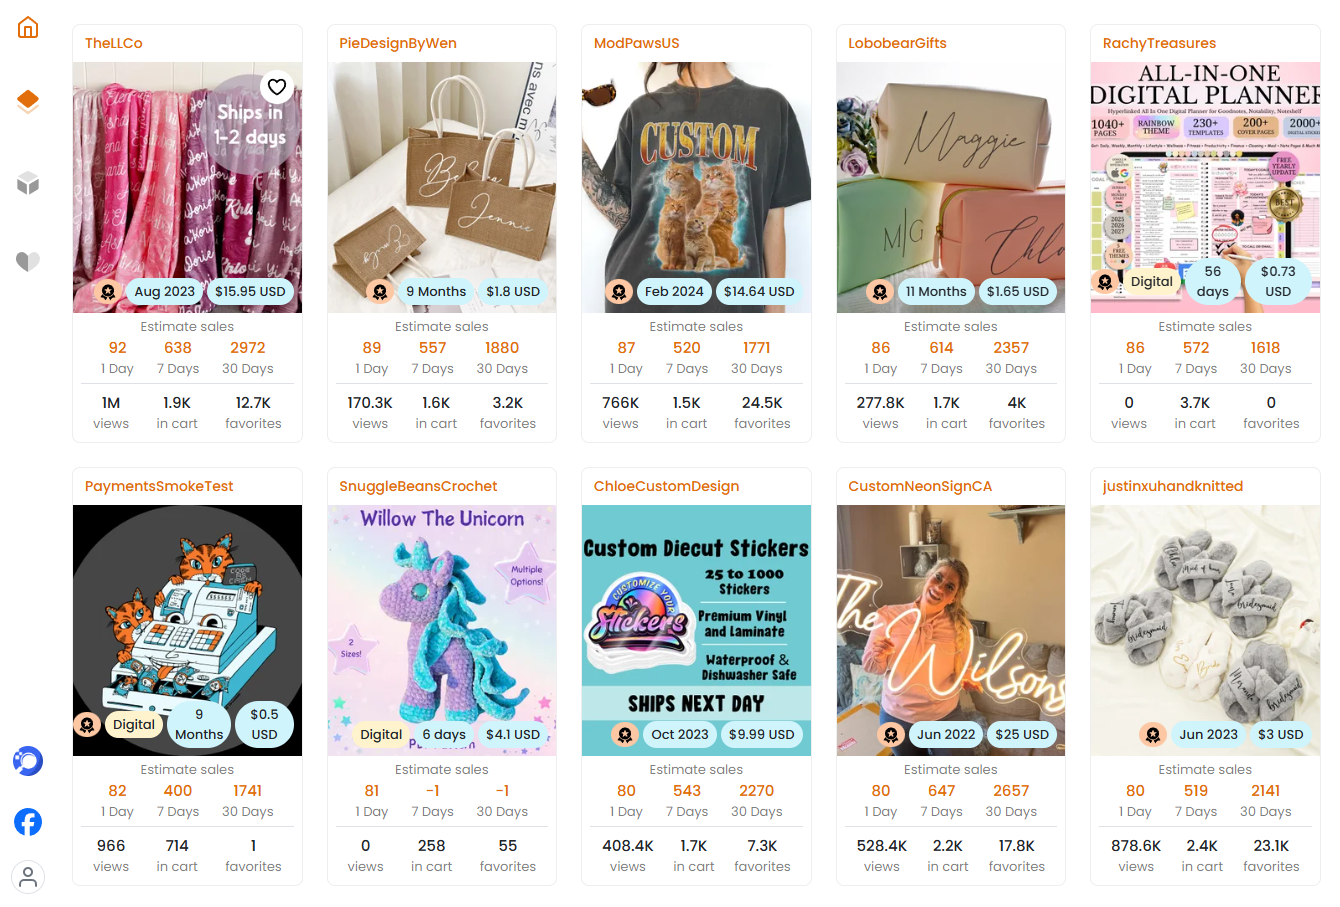This screenshot has width=1340, height=907.
Task: Click the Digital tag on PaymentsSmokeTest listing
Action: coord(133,724)
